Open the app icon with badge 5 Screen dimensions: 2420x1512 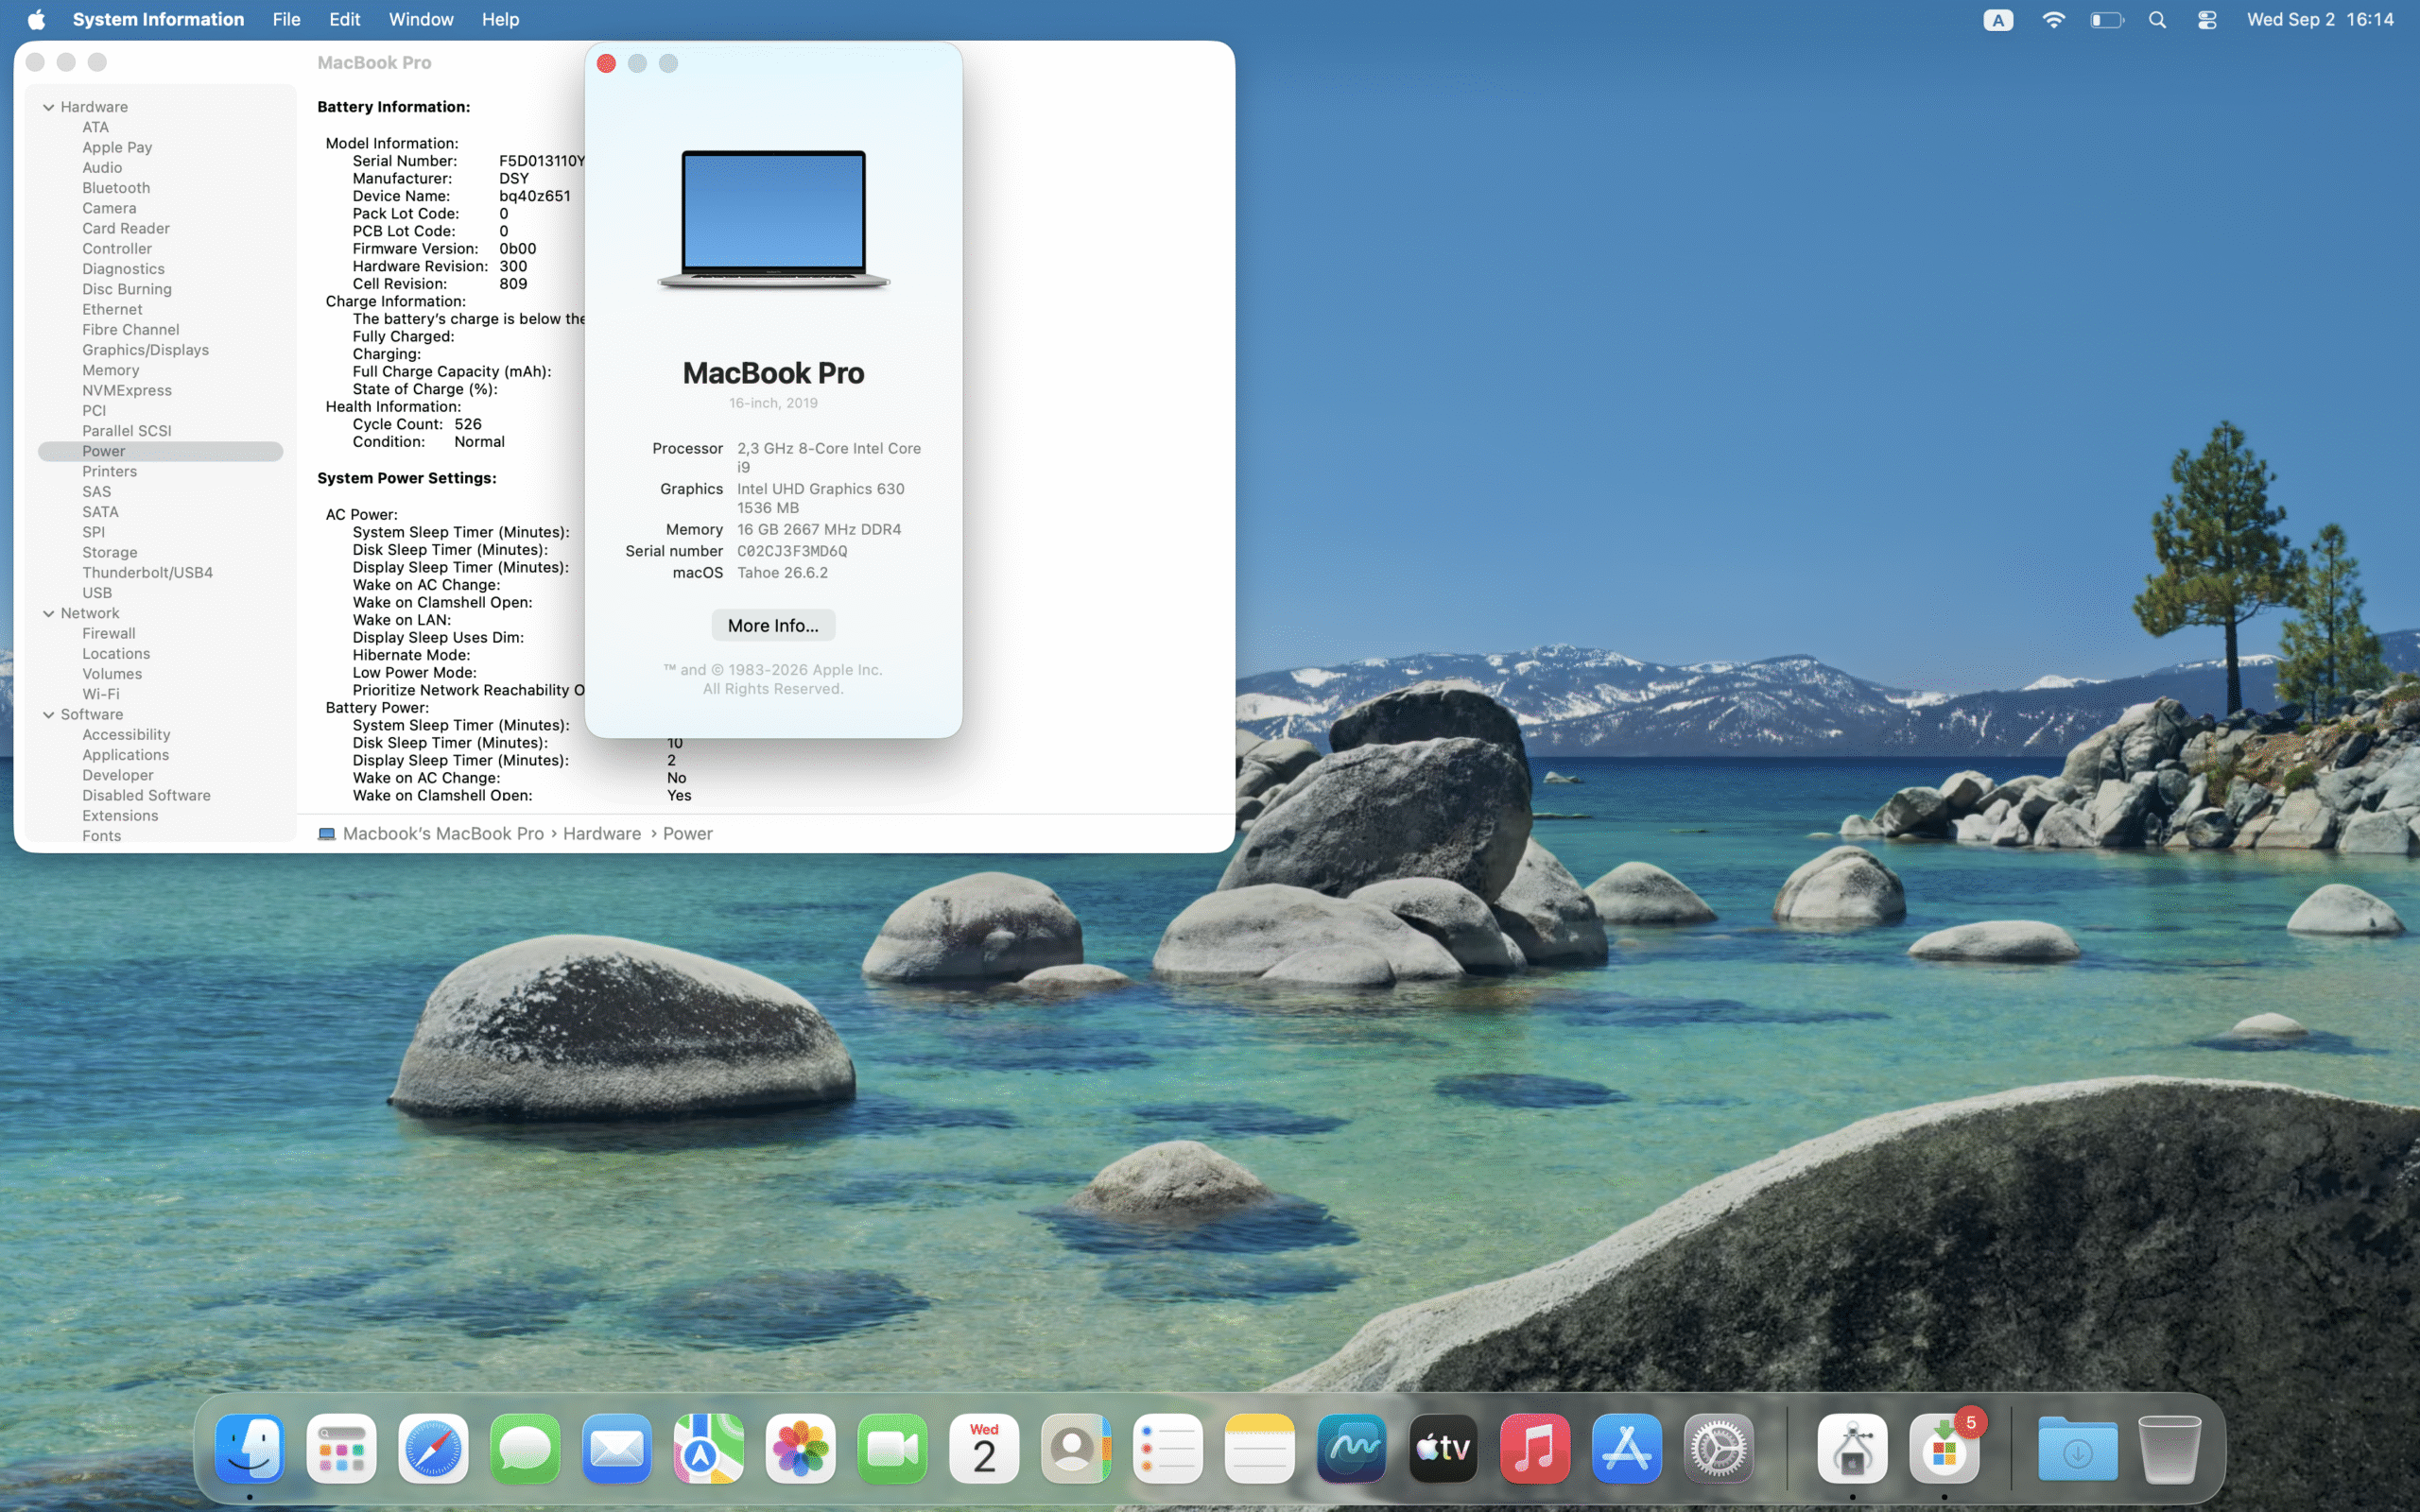(x=1945, y=1447)
